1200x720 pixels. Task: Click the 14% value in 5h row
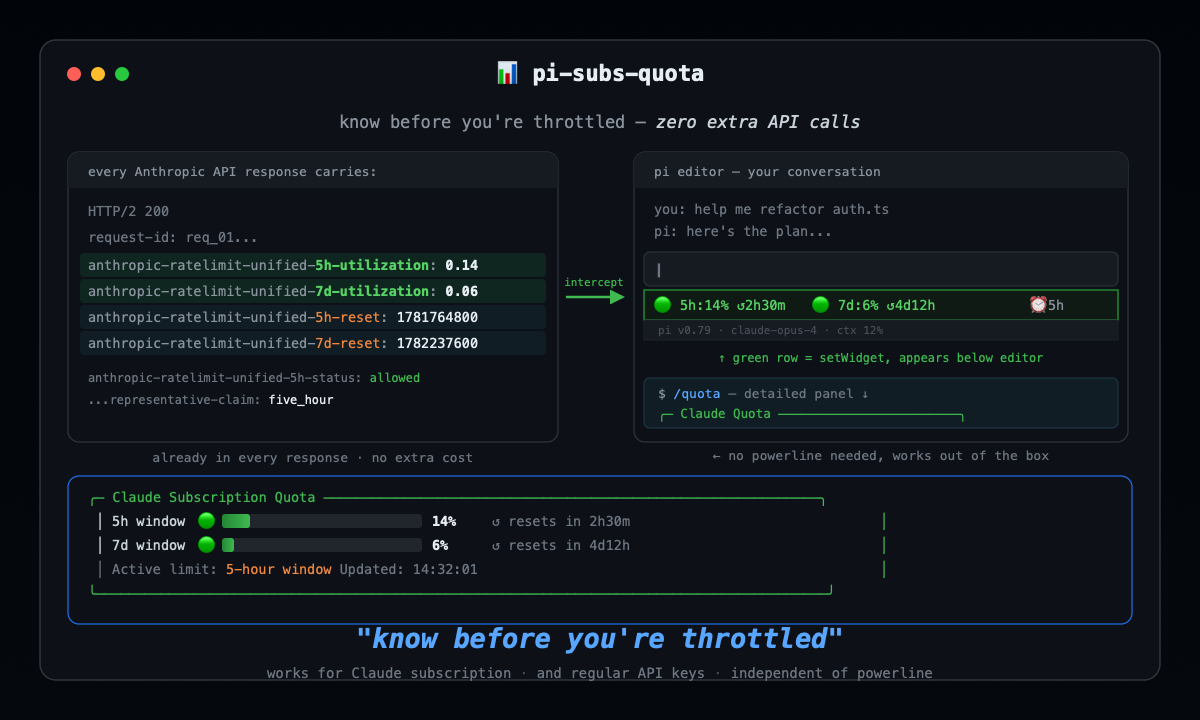click(x=444, y=521)
